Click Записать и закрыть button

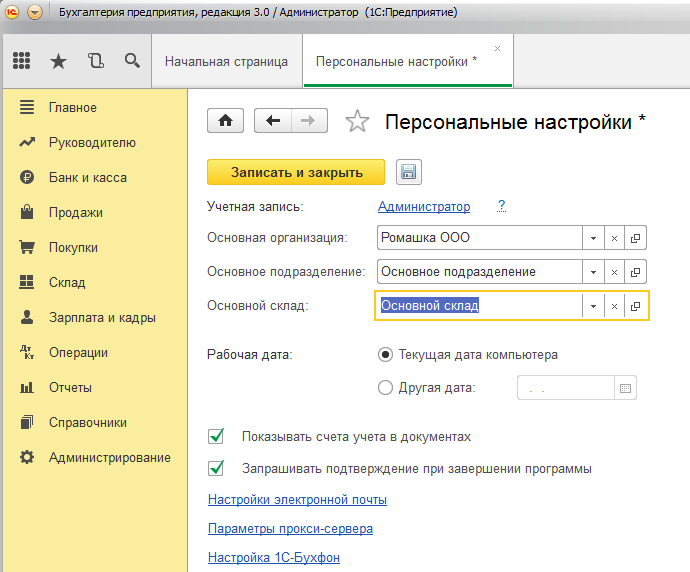click(x=296, y=172)
